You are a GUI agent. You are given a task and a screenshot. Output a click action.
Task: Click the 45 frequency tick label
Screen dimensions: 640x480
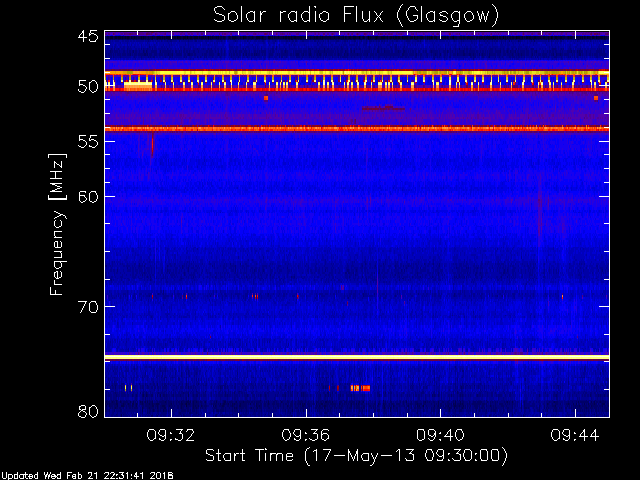coord(88,36)
